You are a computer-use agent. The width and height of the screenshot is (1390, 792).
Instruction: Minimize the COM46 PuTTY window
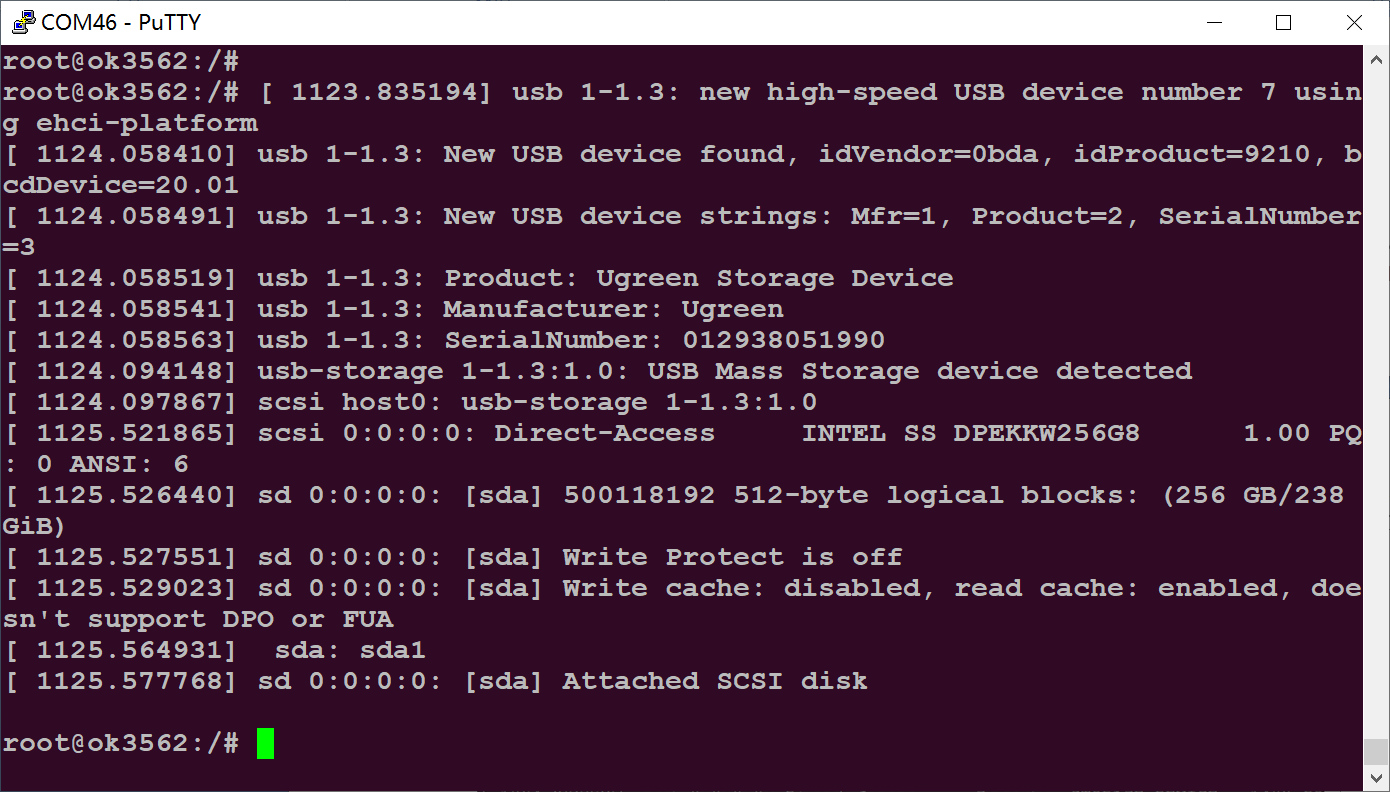coord(1215,22)
